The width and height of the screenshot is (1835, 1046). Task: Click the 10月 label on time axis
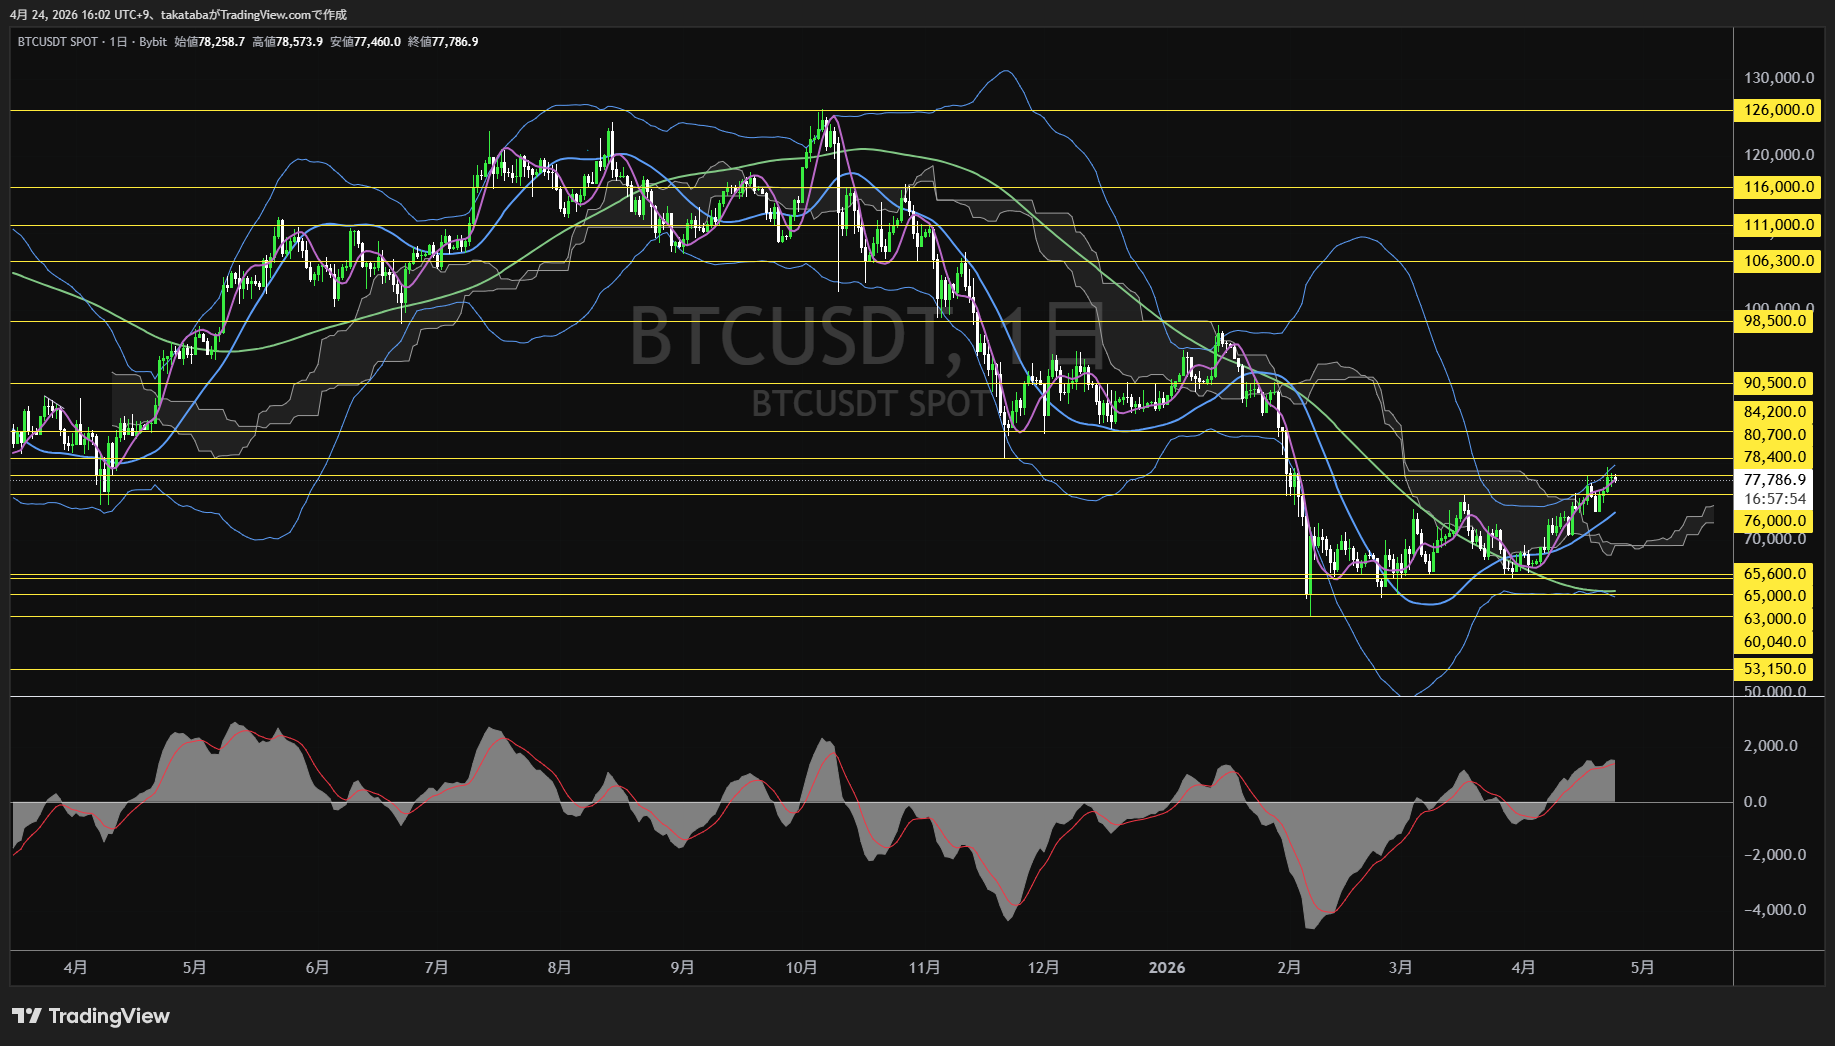(801, 968)
